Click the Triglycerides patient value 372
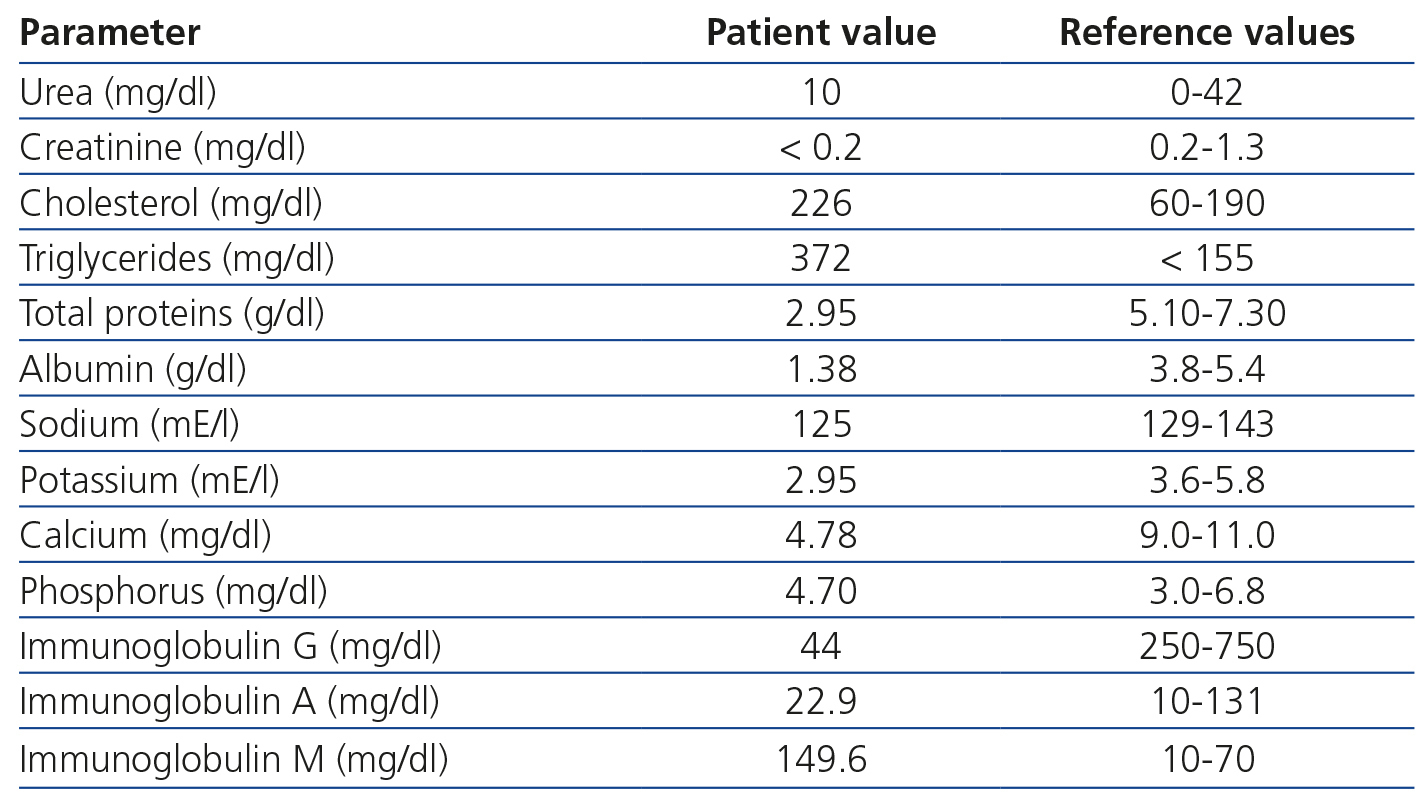Screen dimensions: 1424x810 coord(821,259)
